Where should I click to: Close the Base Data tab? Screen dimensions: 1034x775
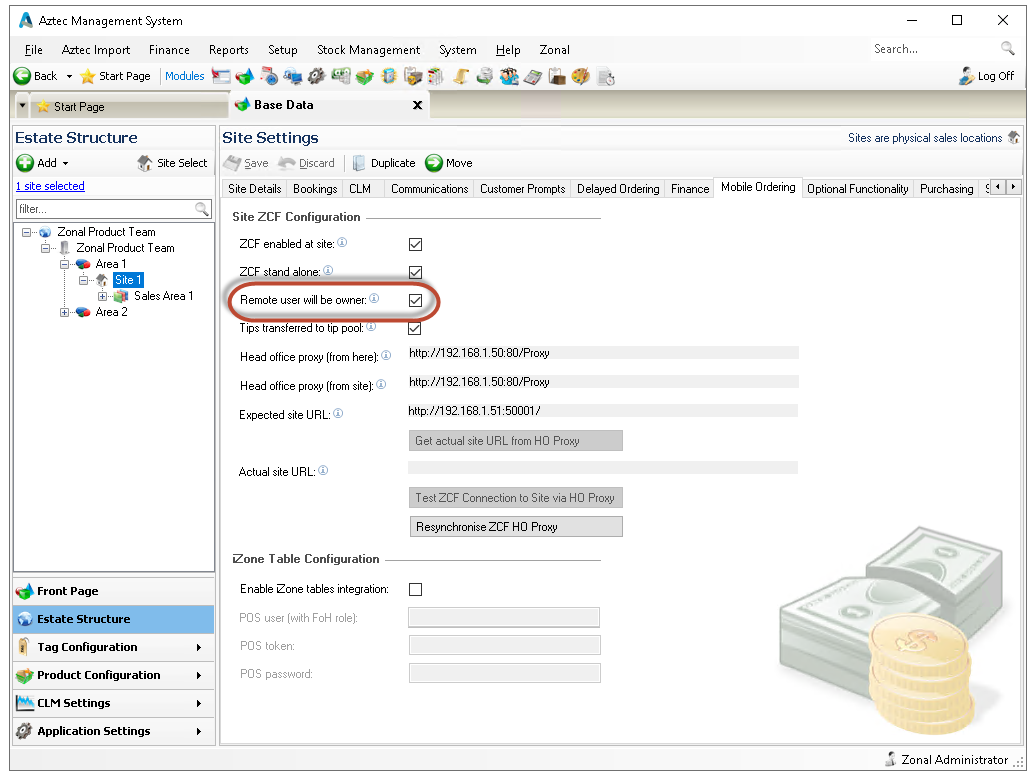tap(417, 106)
